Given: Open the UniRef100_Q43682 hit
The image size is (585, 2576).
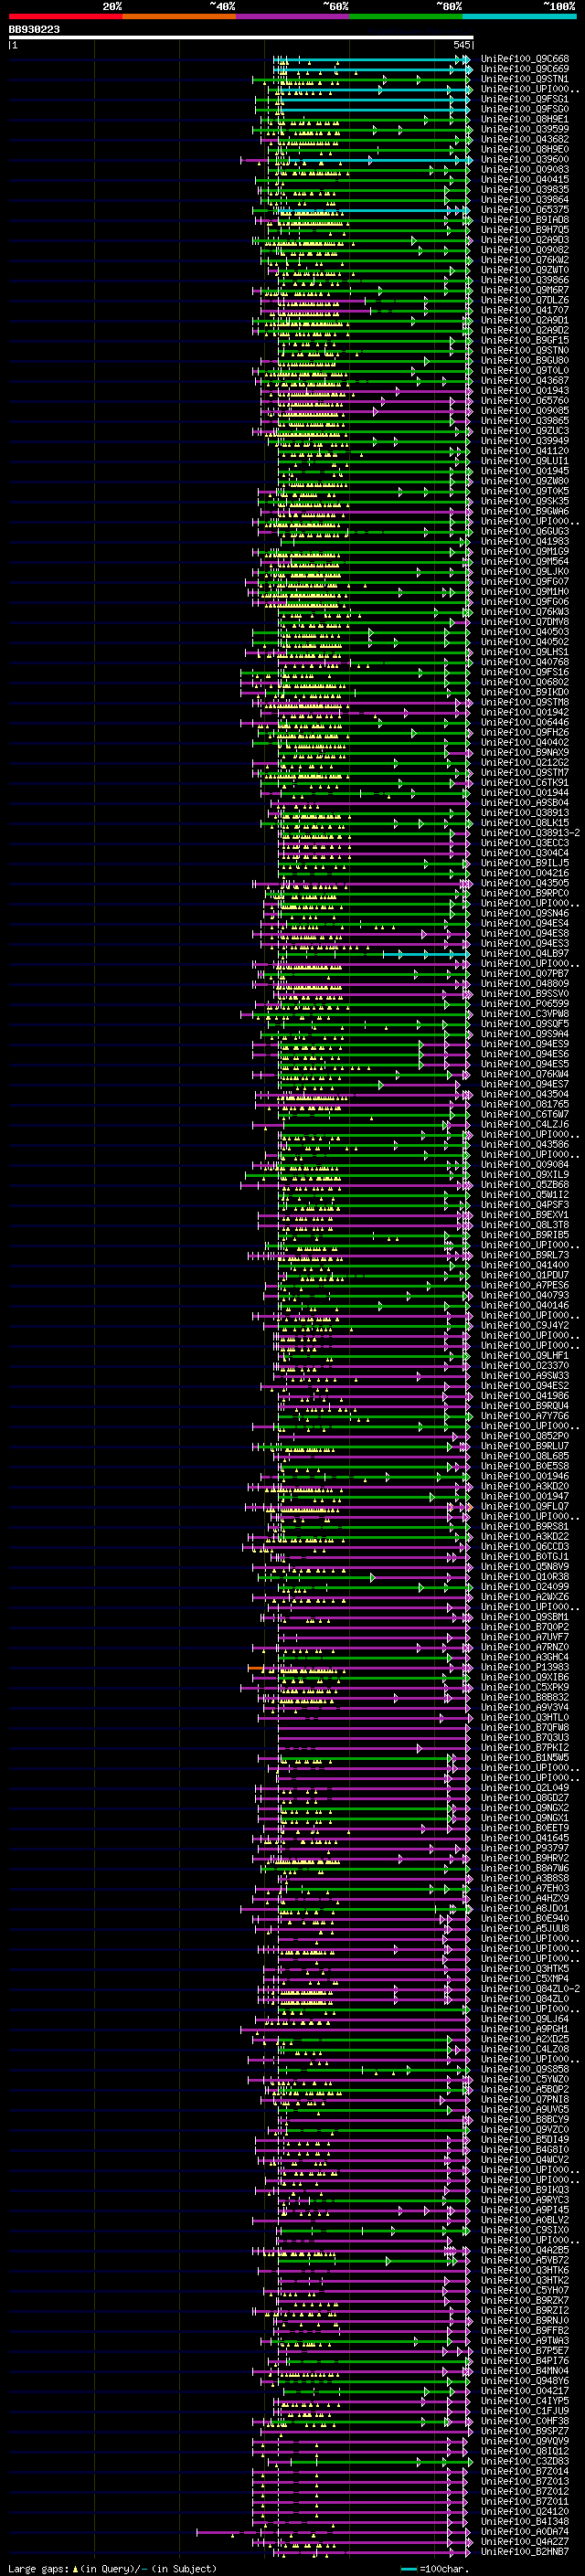Looking at the screenshot, I should 525,139.
